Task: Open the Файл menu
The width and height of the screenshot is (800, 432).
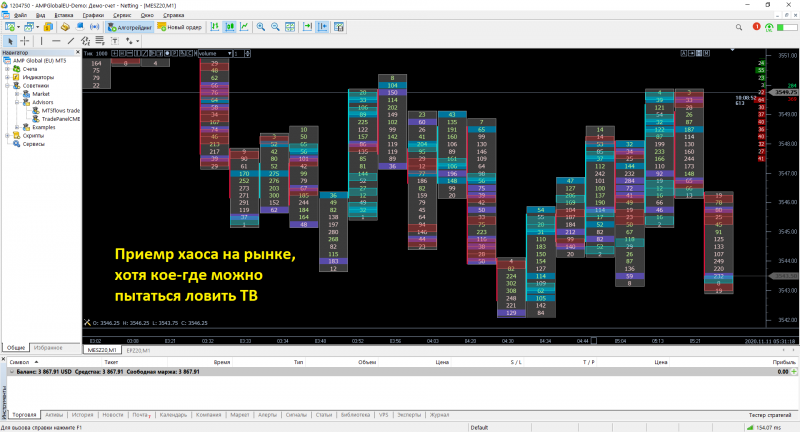Action: pyautogui.click(x=20, y=15)
